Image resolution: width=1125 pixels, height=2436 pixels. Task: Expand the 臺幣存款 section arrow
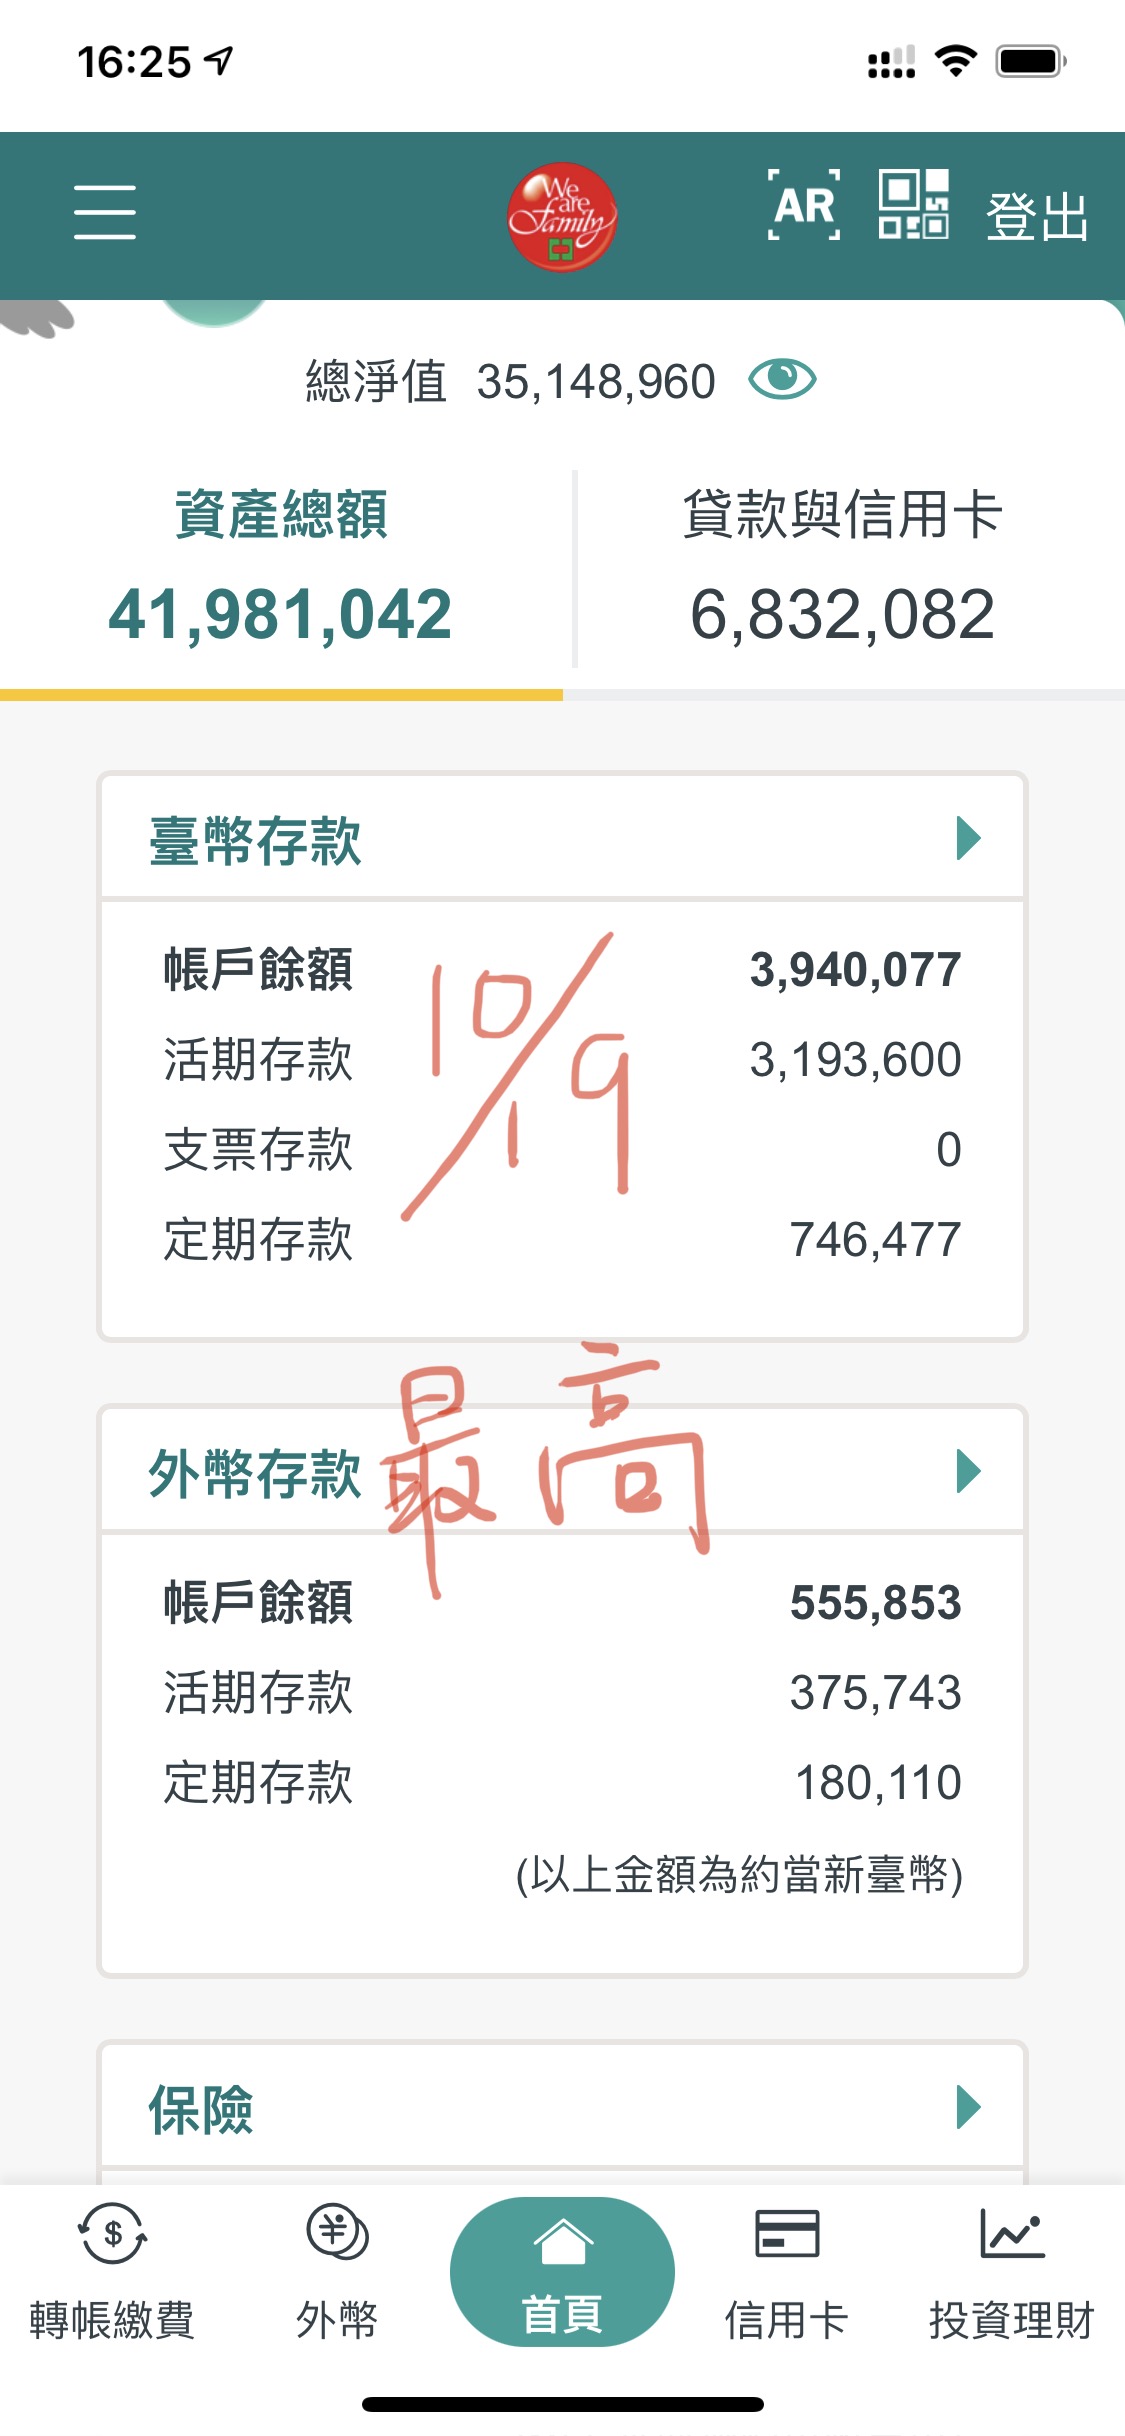click(968, 838)
